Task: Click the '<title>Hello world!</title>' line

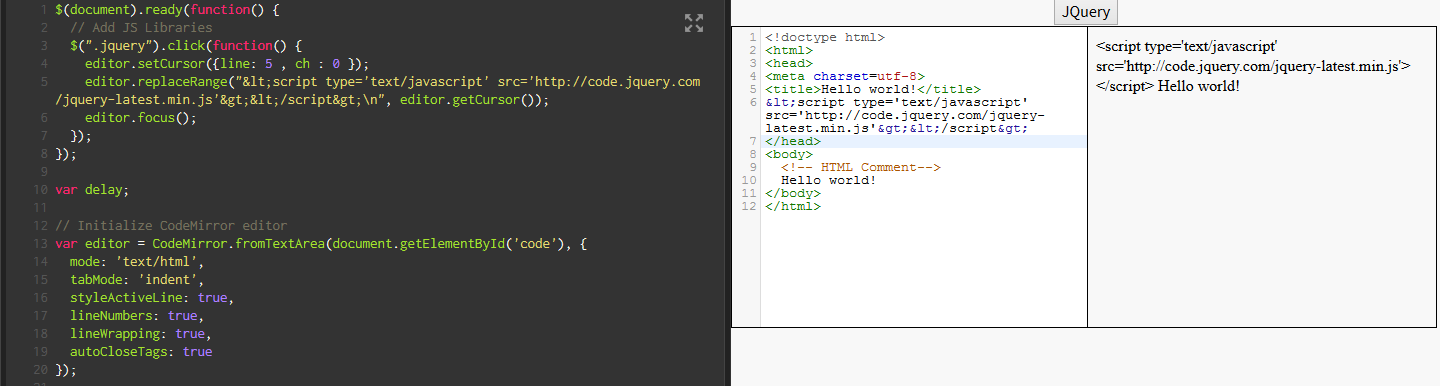Action: [x=873, y=89]
